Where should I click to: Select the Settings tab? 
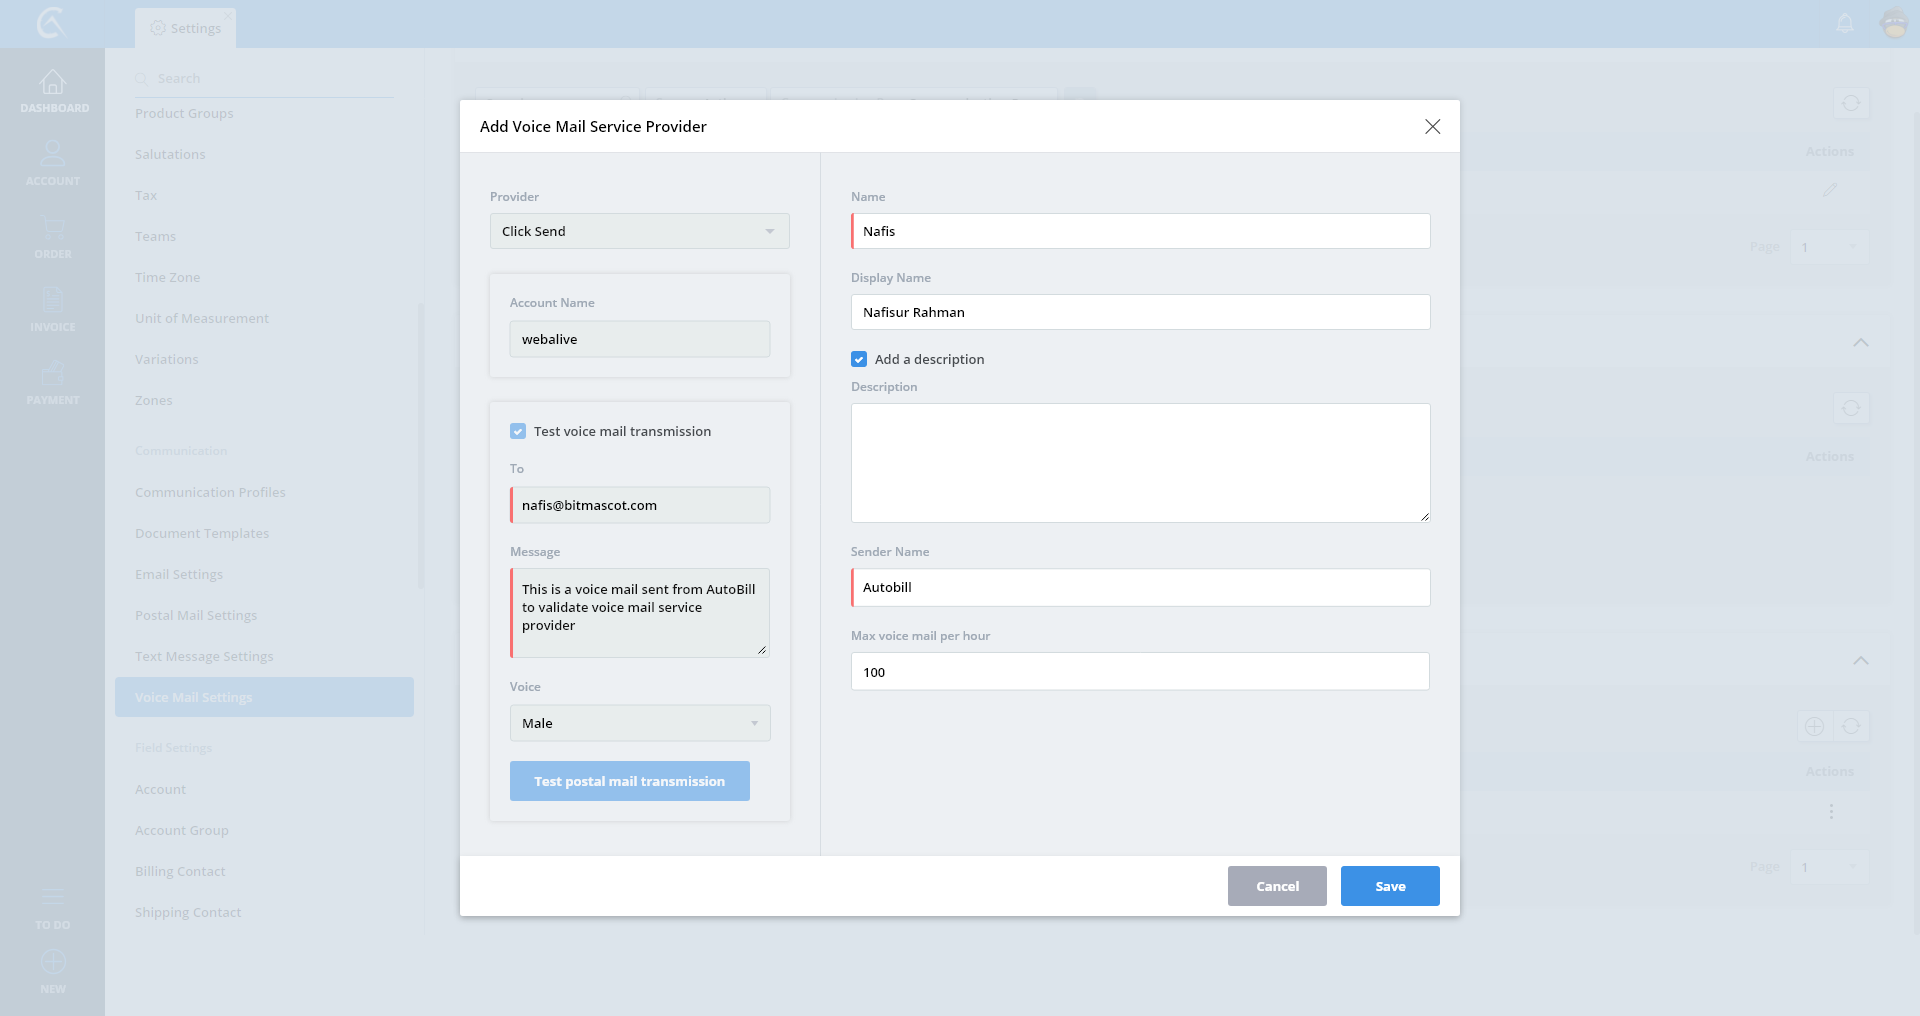[186, 28]
